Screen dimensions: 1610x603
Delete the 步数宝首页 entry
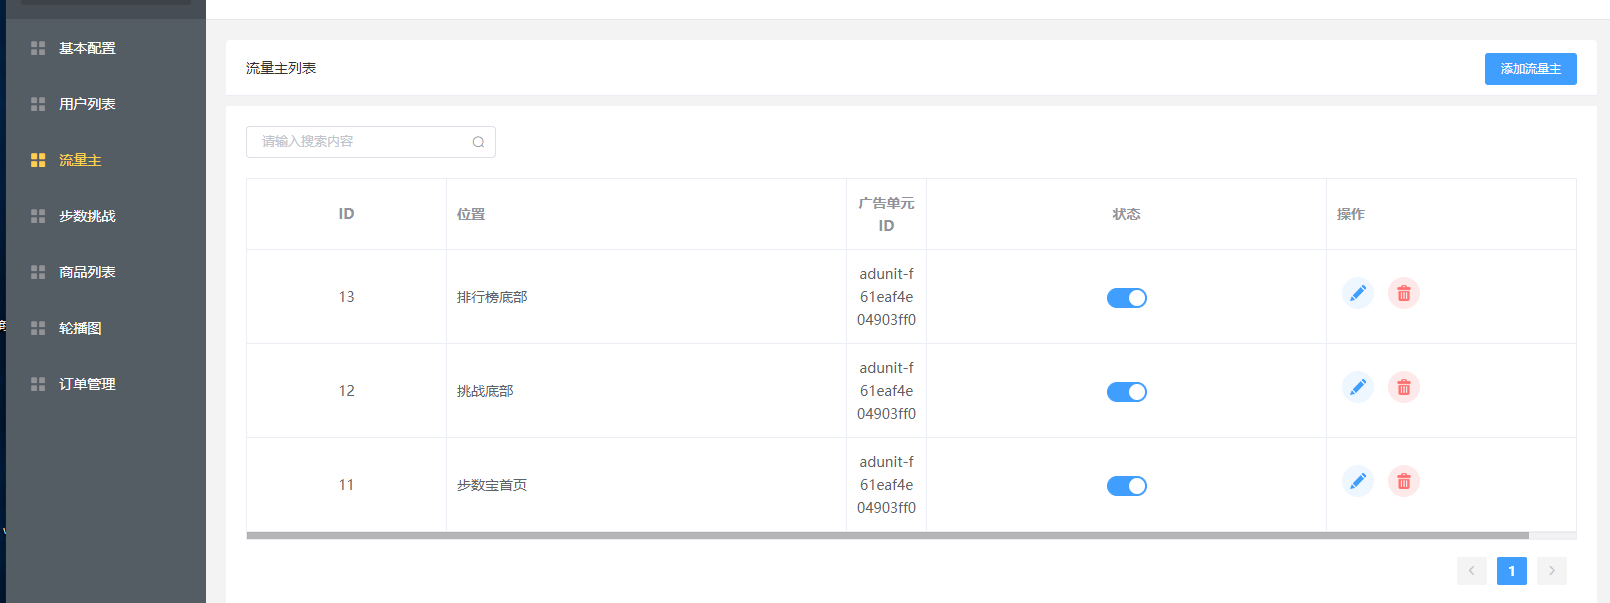click(1404, 481)
